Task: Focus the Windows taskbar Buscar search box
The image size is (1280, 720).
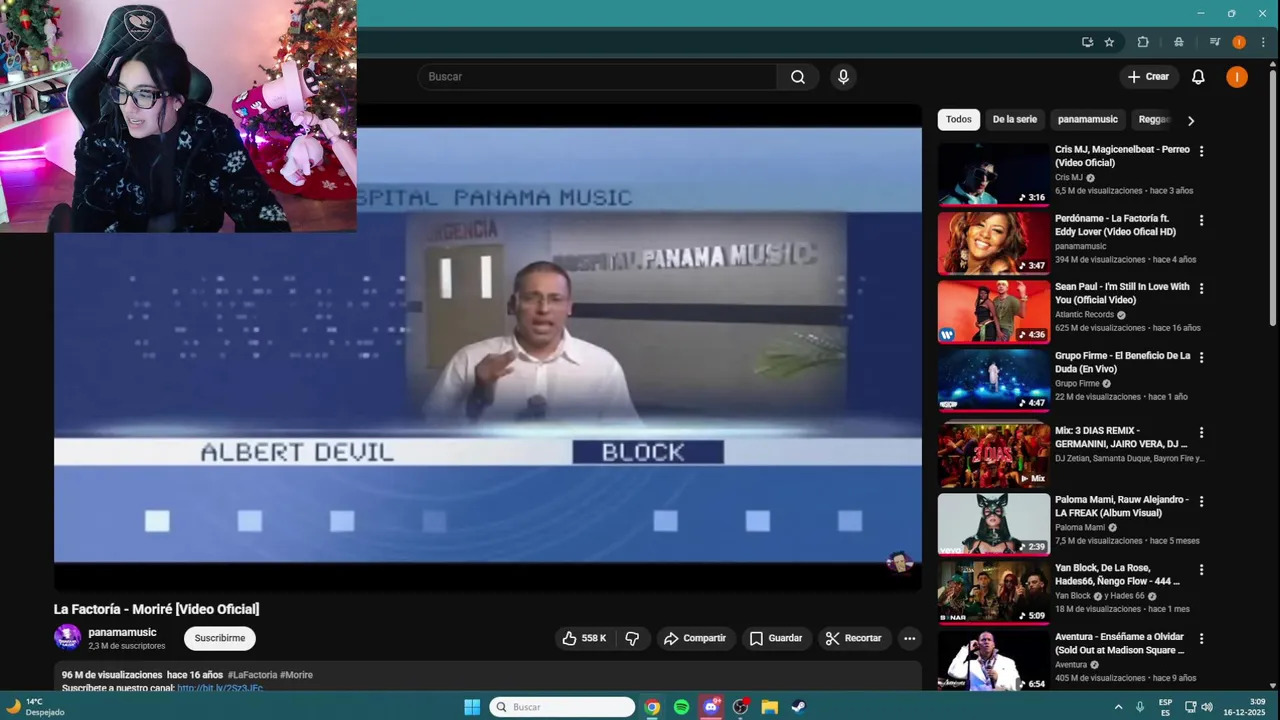Action: (x=562, y=707)
